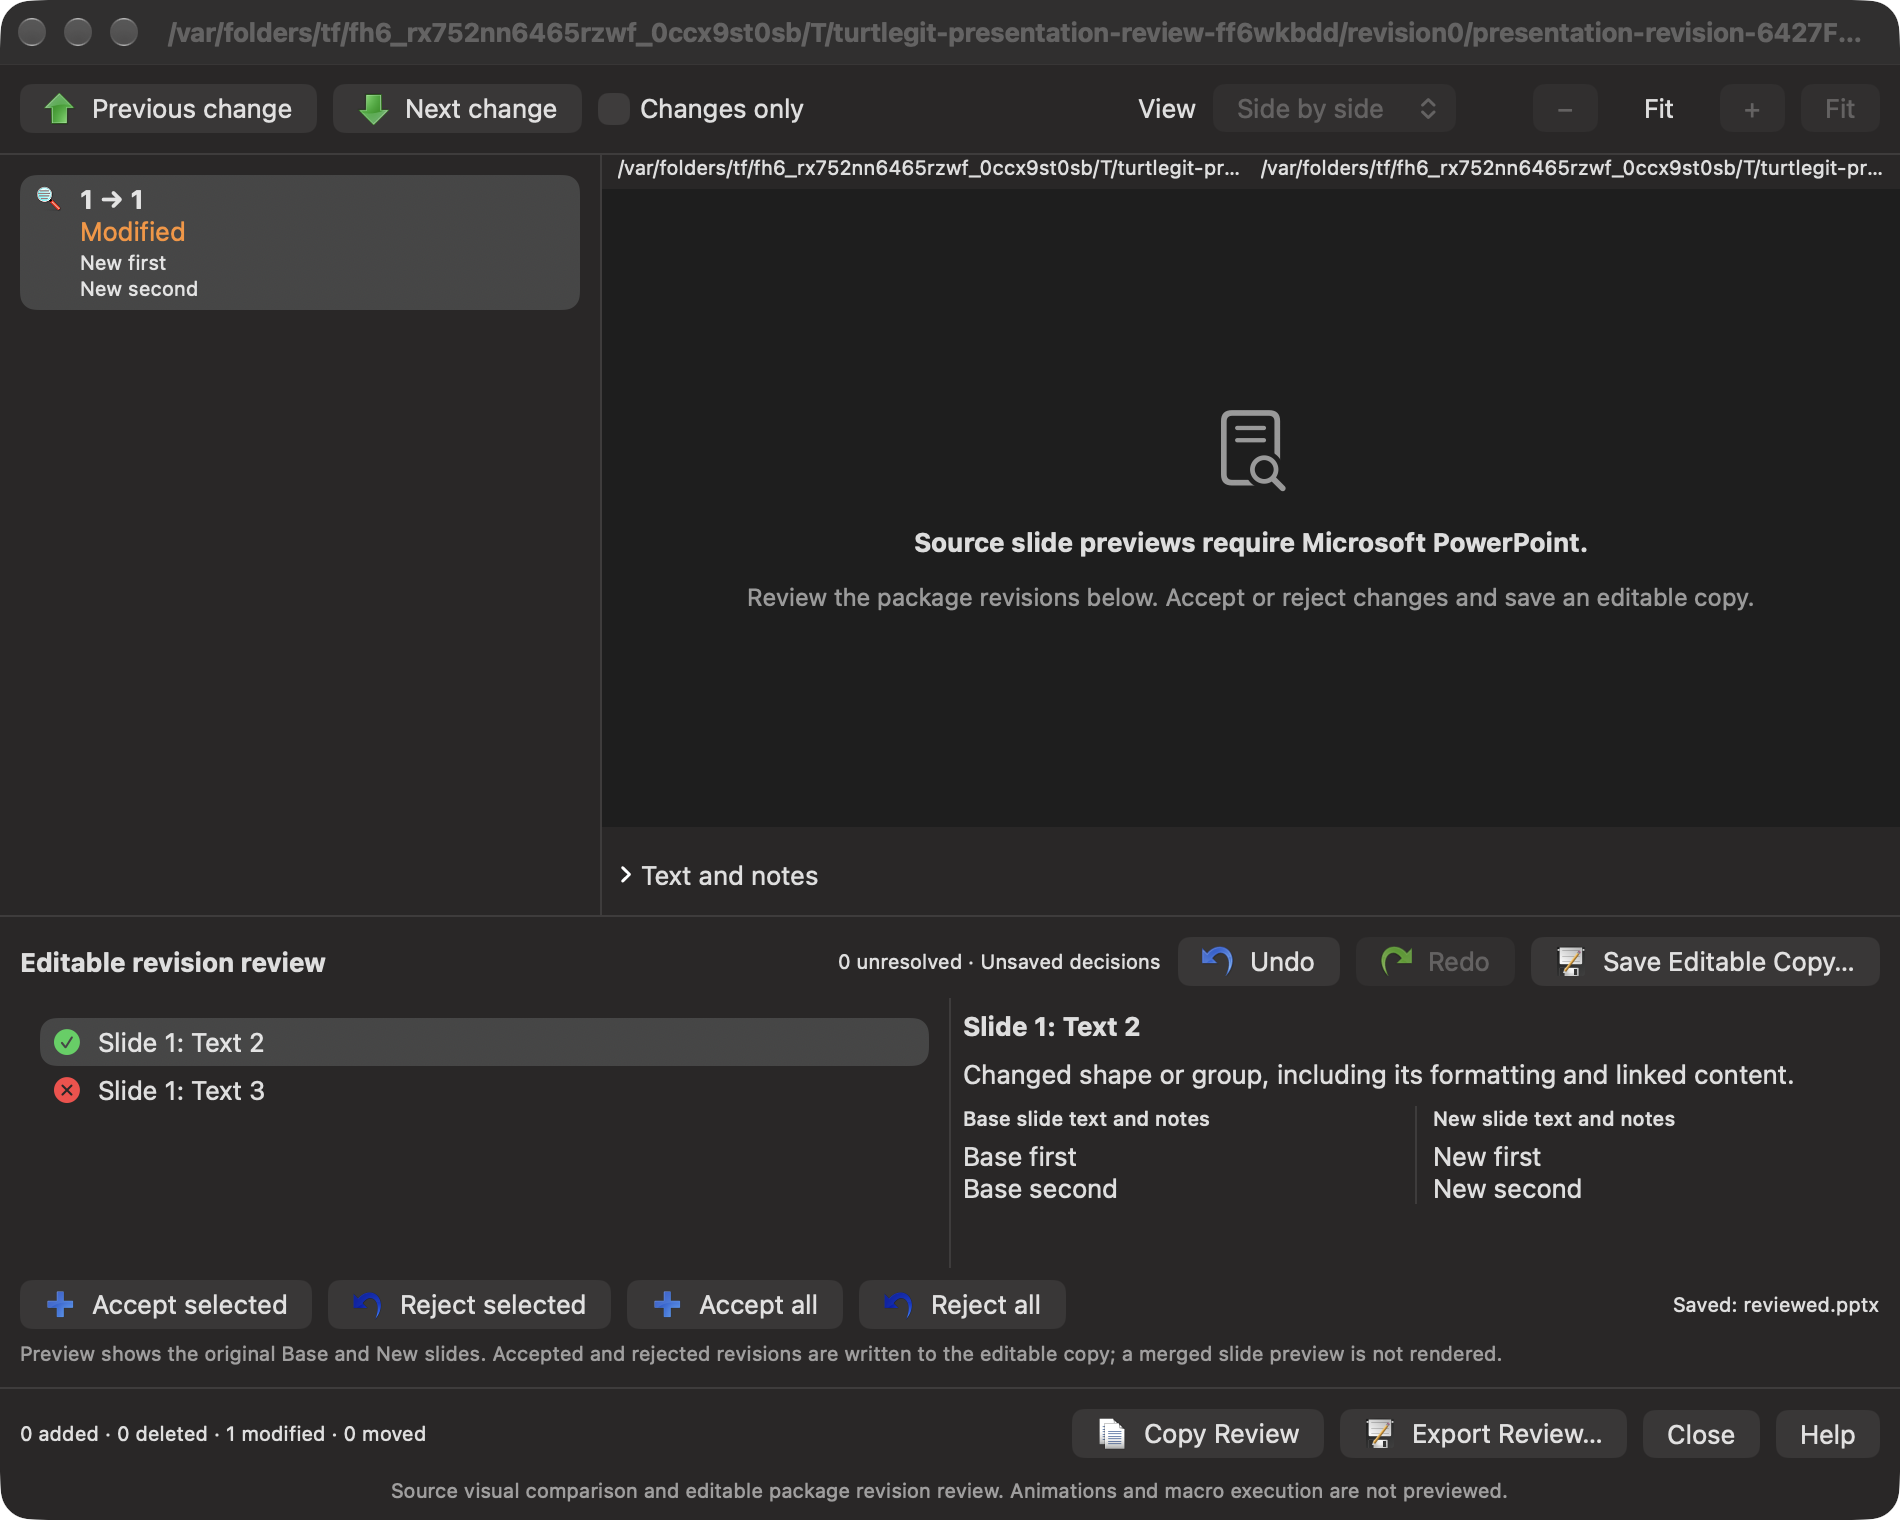Click the green accepted checkmark beside Slide 1: Text 2
The height and width of the screenshot is (1520, 1900).
[x=67, y=1042]
